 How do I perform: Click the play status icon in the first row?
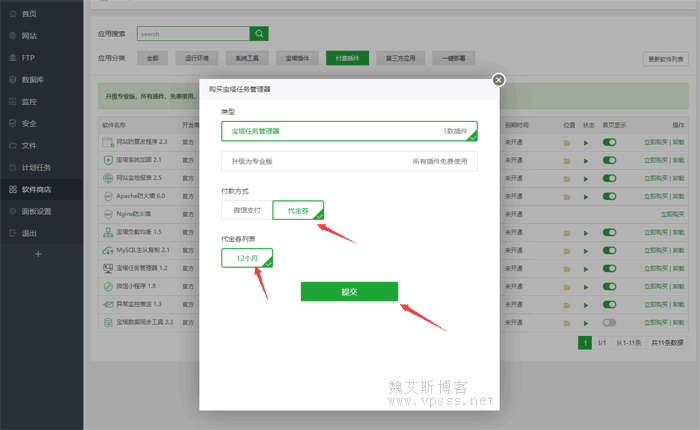coord(589,143)
